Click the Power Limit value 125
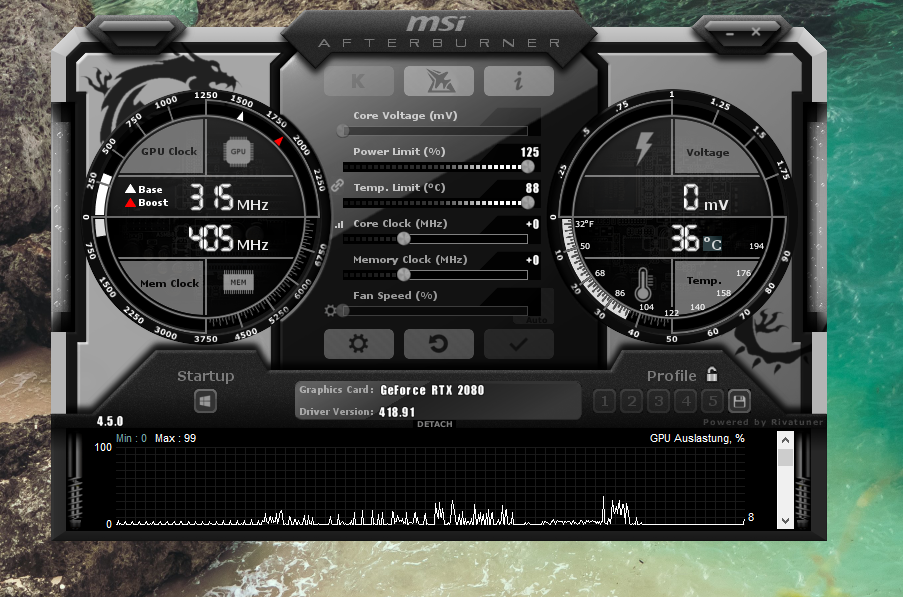This screenshot has height=597, width=903. click(x=530, y=152)
